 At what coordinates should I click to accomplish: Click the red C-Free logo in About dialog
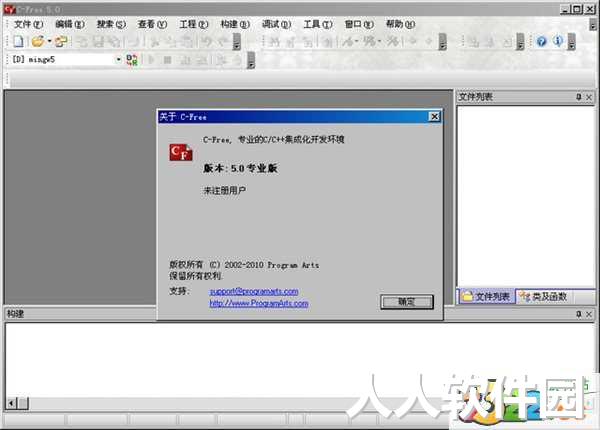point(181,152)
